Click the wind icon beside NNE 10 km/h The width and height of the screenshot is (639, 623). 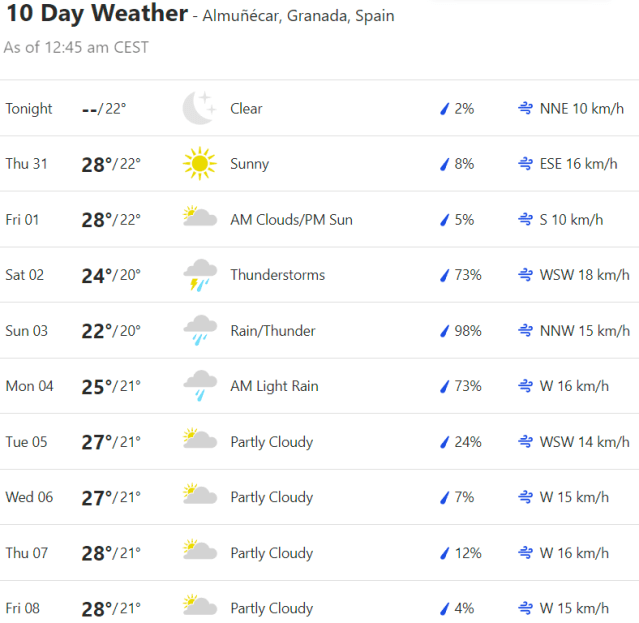pos(525,108)
